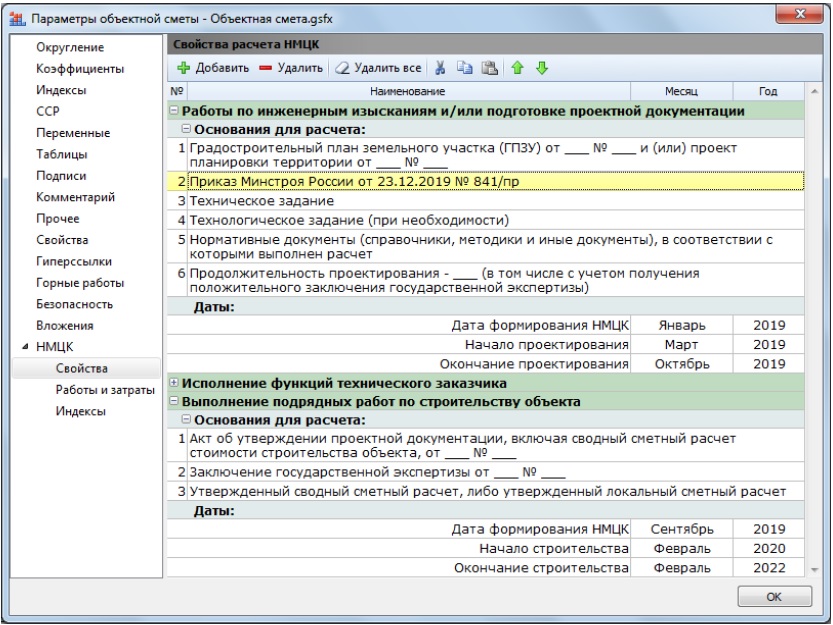Click the year 2019 for Начало проектирования

pyautogui.click(x=769, y=344)
